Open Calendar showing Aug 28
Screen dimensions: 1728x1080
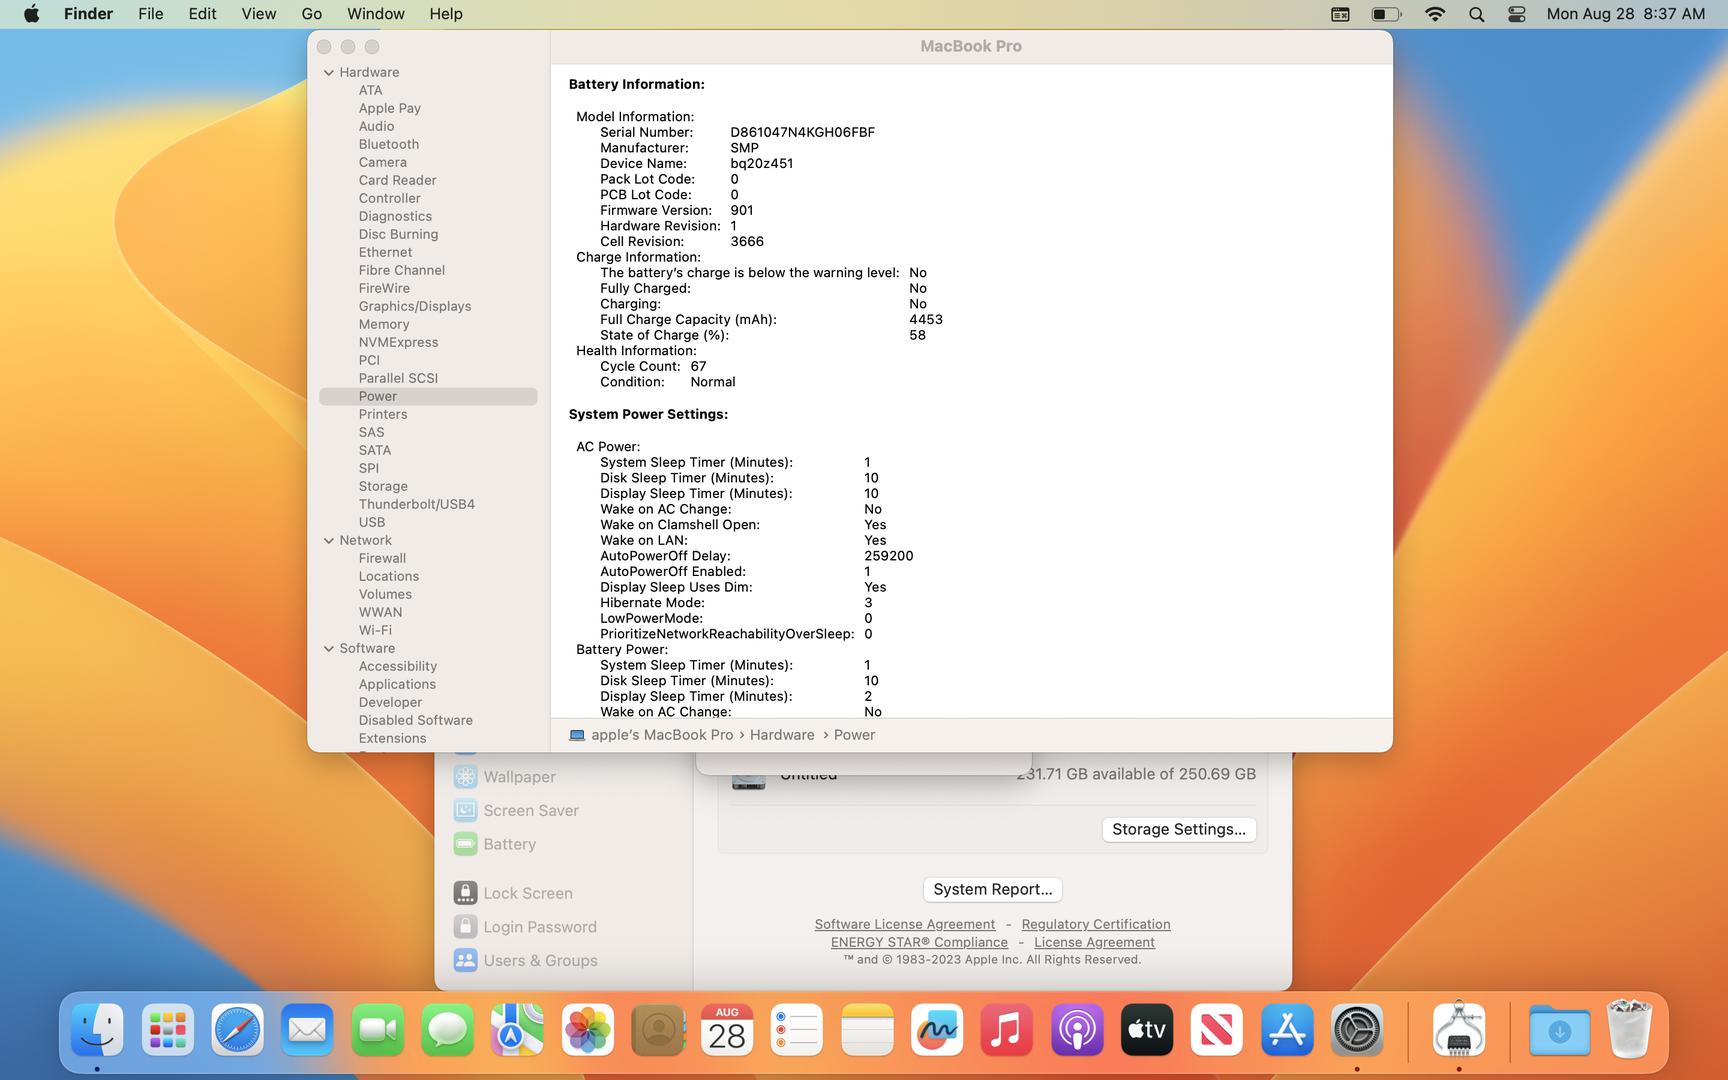coord(727,1030)
